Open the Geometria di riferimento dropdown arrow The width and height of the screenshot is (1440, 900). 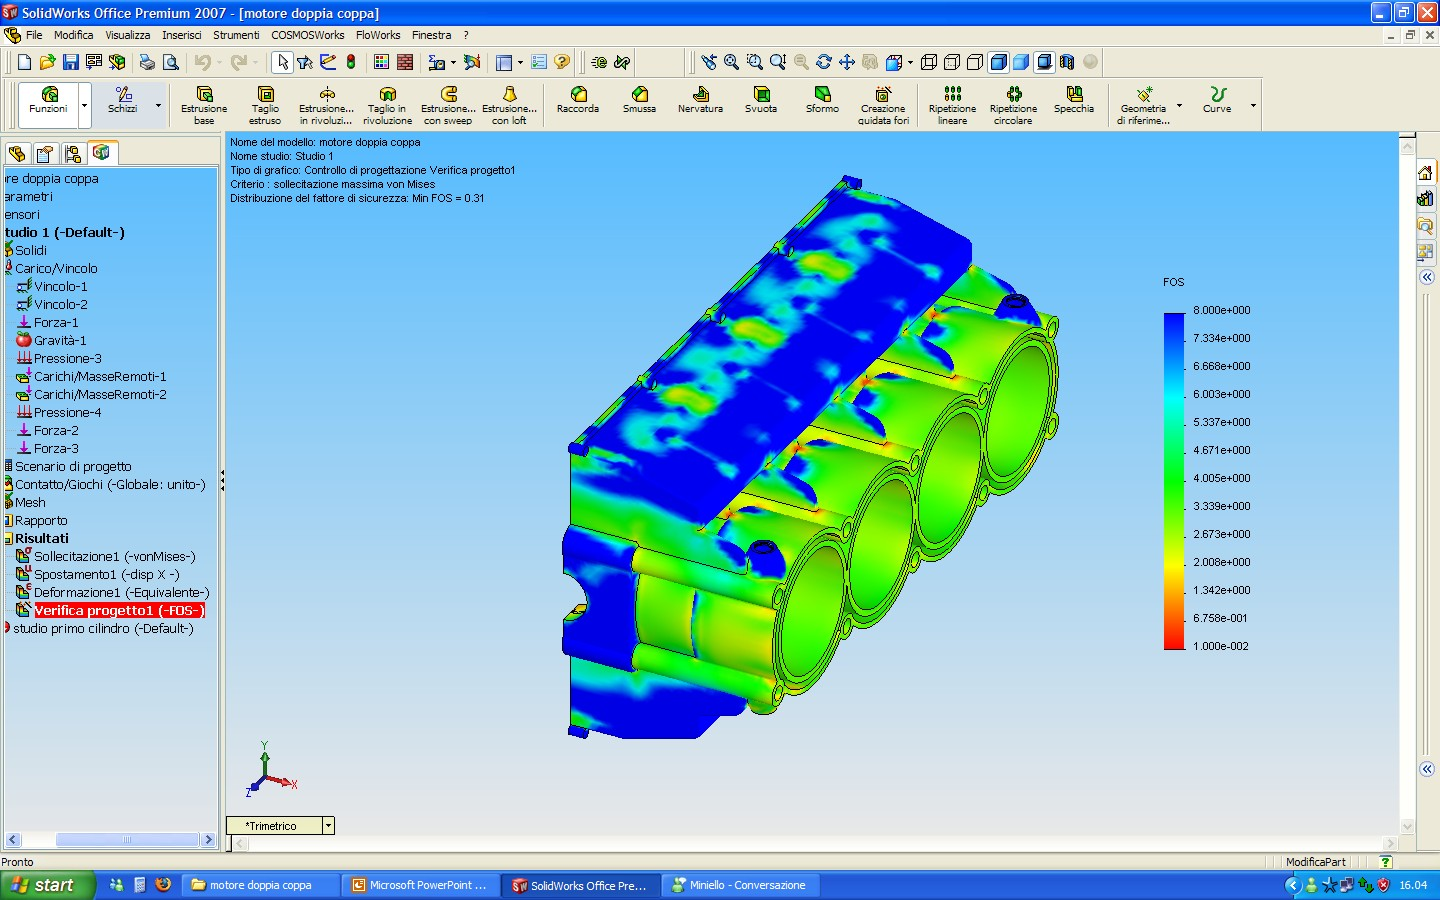coord(1179,105)
